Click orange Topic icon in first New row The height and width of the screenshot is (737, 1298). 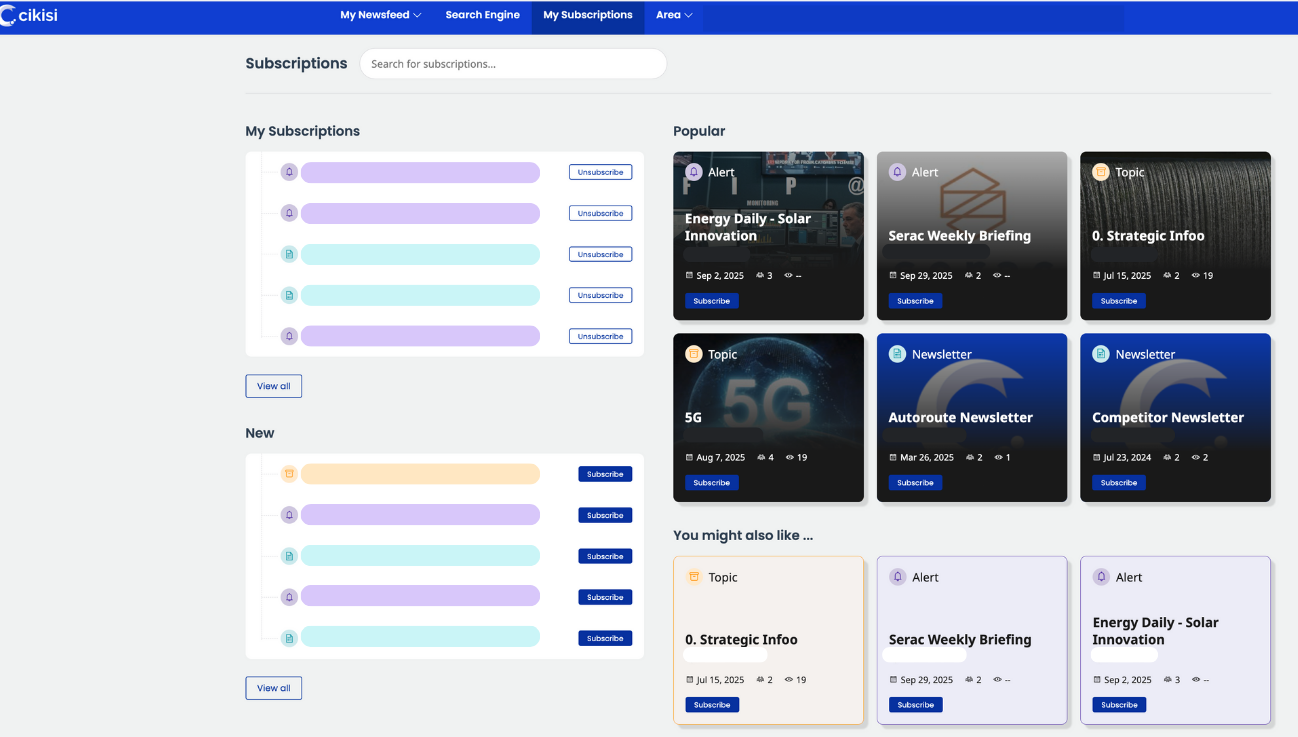[289, 474]
